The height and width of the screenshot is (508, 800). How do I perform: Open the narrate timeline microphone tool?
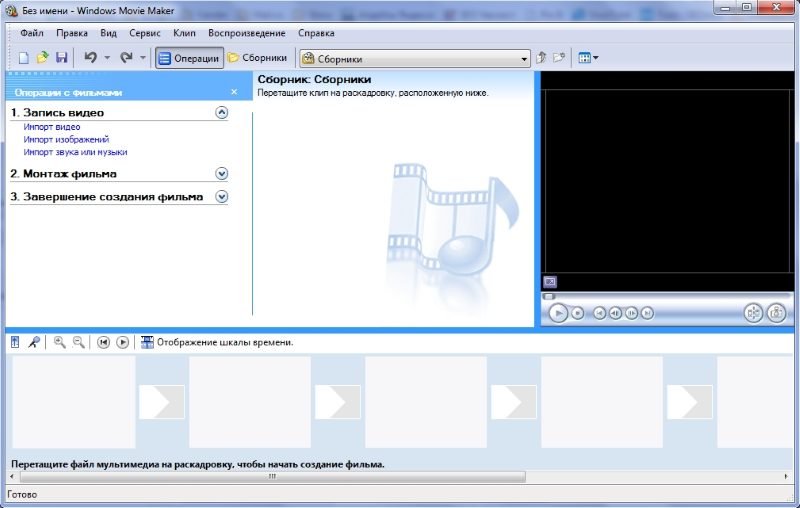34,342
